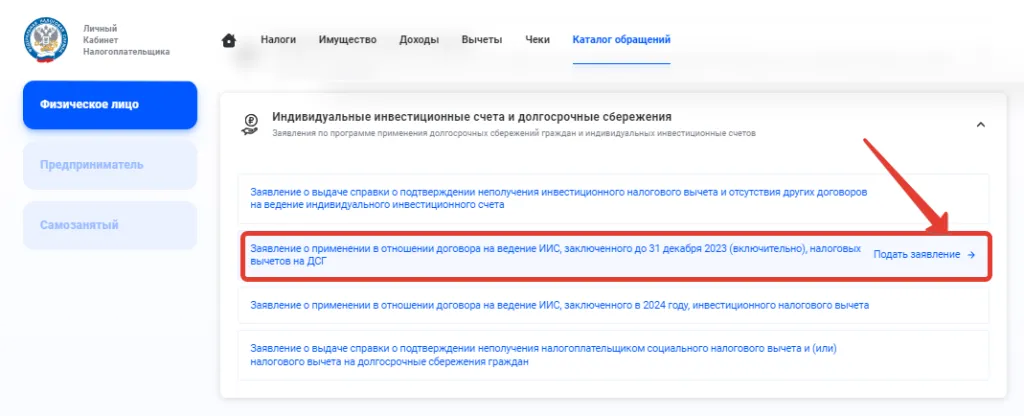Click the Подать заявление link
The height and width of the screenshot is (416, 1024).
tap(917, 255)
